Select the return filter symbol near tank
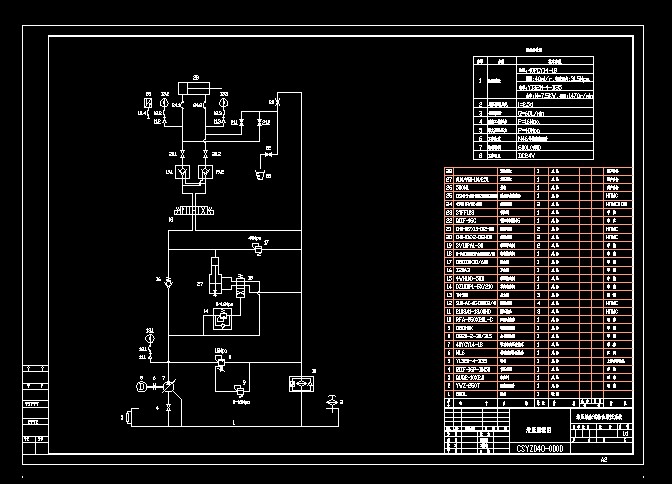Screen dimensions: 672x484 coord(301,384)
